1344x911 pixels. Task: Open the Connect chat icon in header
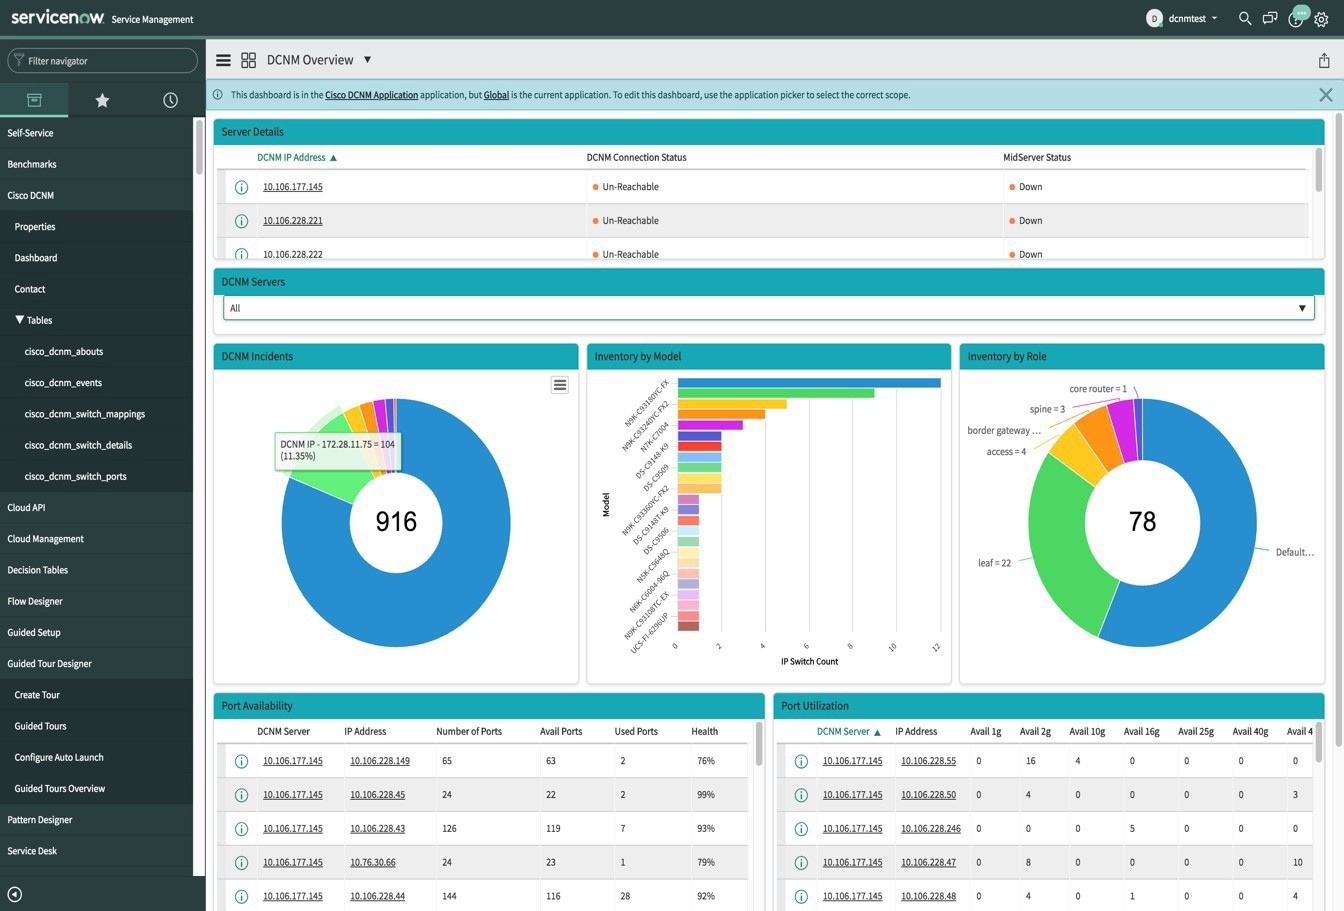coord(1270,18)
